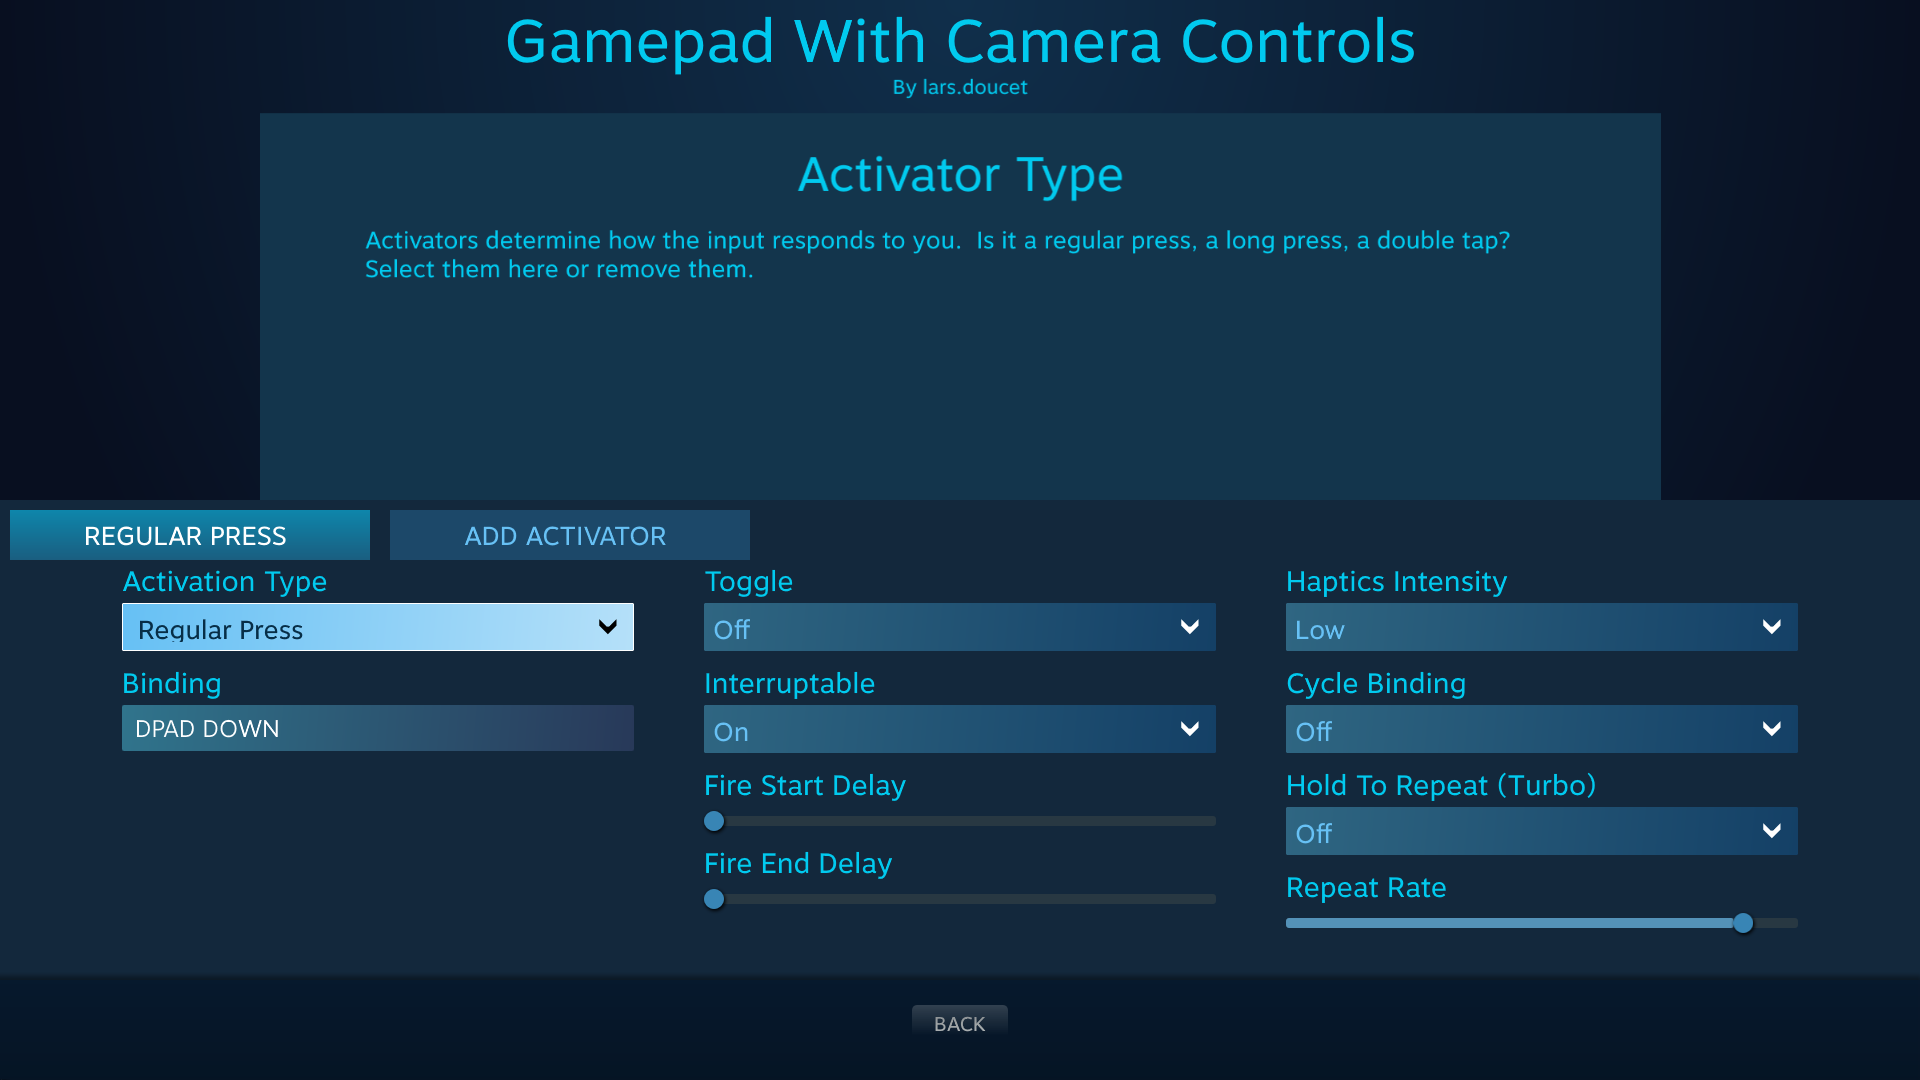
Task: Click the Fire End Delay slider
Action: click(713, 898)
